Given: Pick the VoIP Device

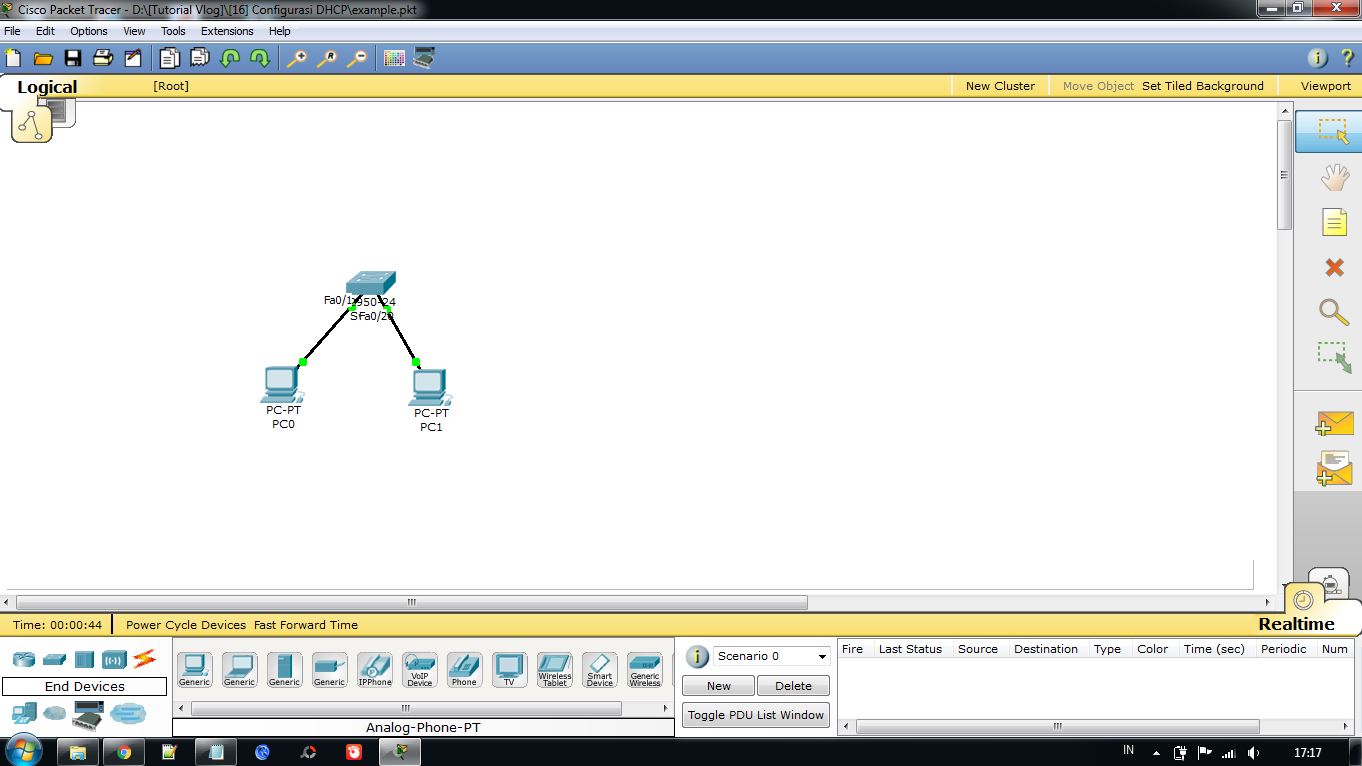Looking at the screenshot, I should coord(419,670).
